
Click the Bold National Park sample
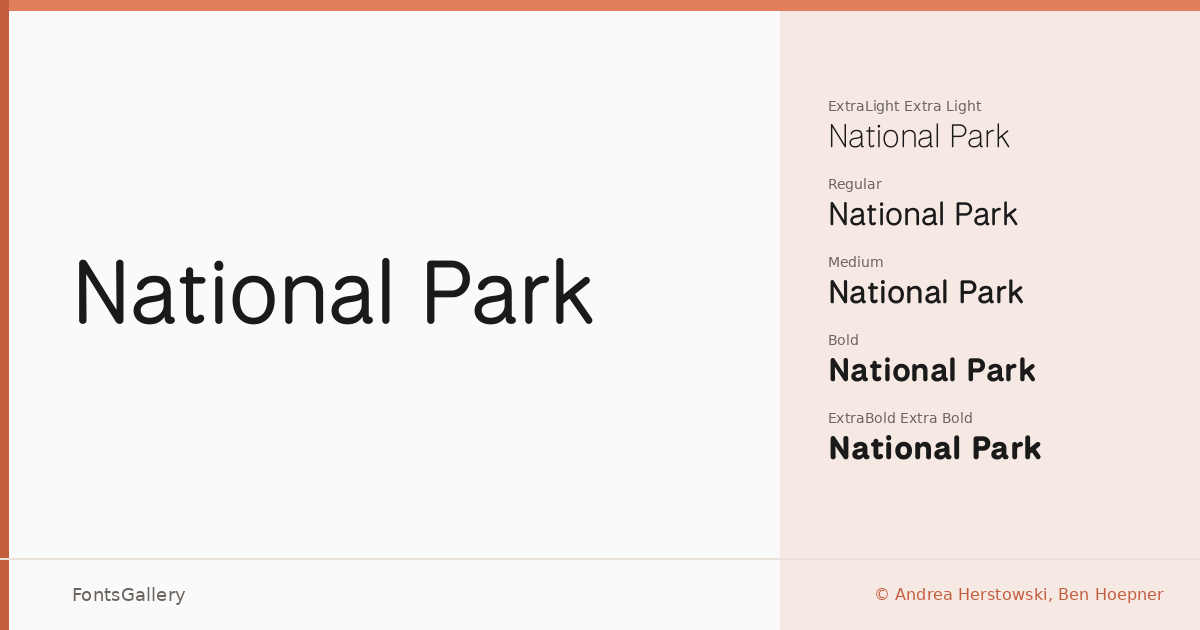point(932,370)
